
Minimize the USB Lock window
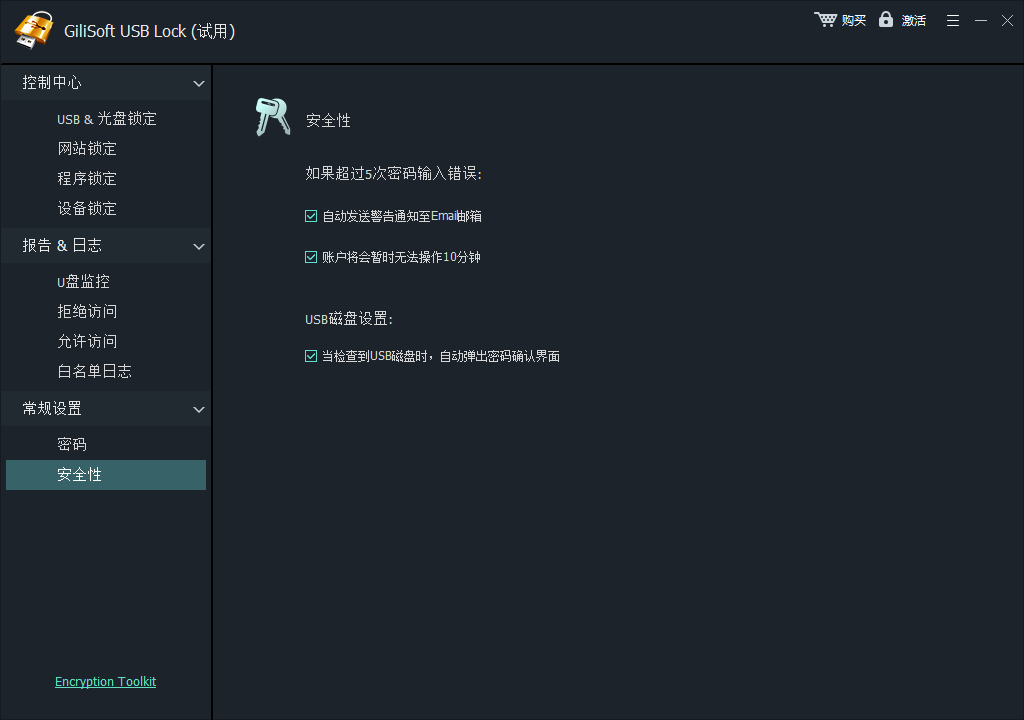(981, 21)
